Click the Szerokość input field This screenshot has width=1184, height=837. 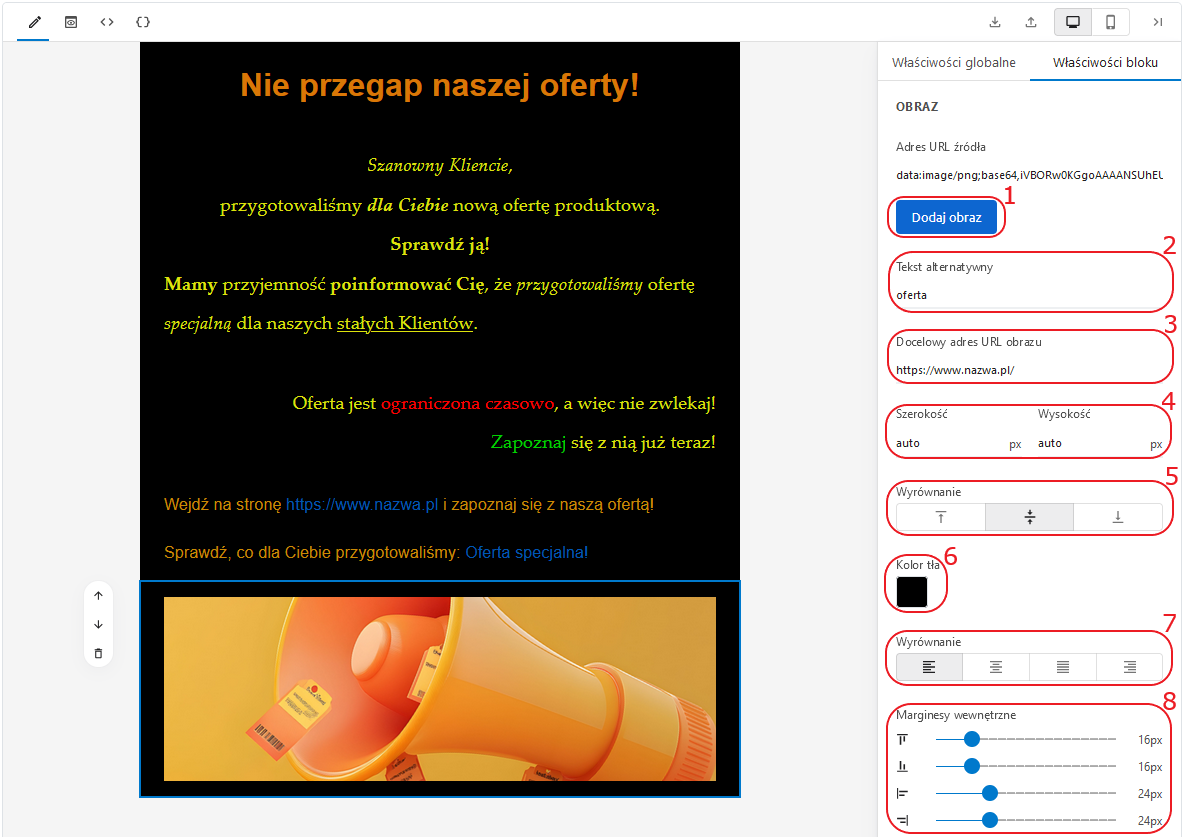pyautogui.click(x=950, y=443)
